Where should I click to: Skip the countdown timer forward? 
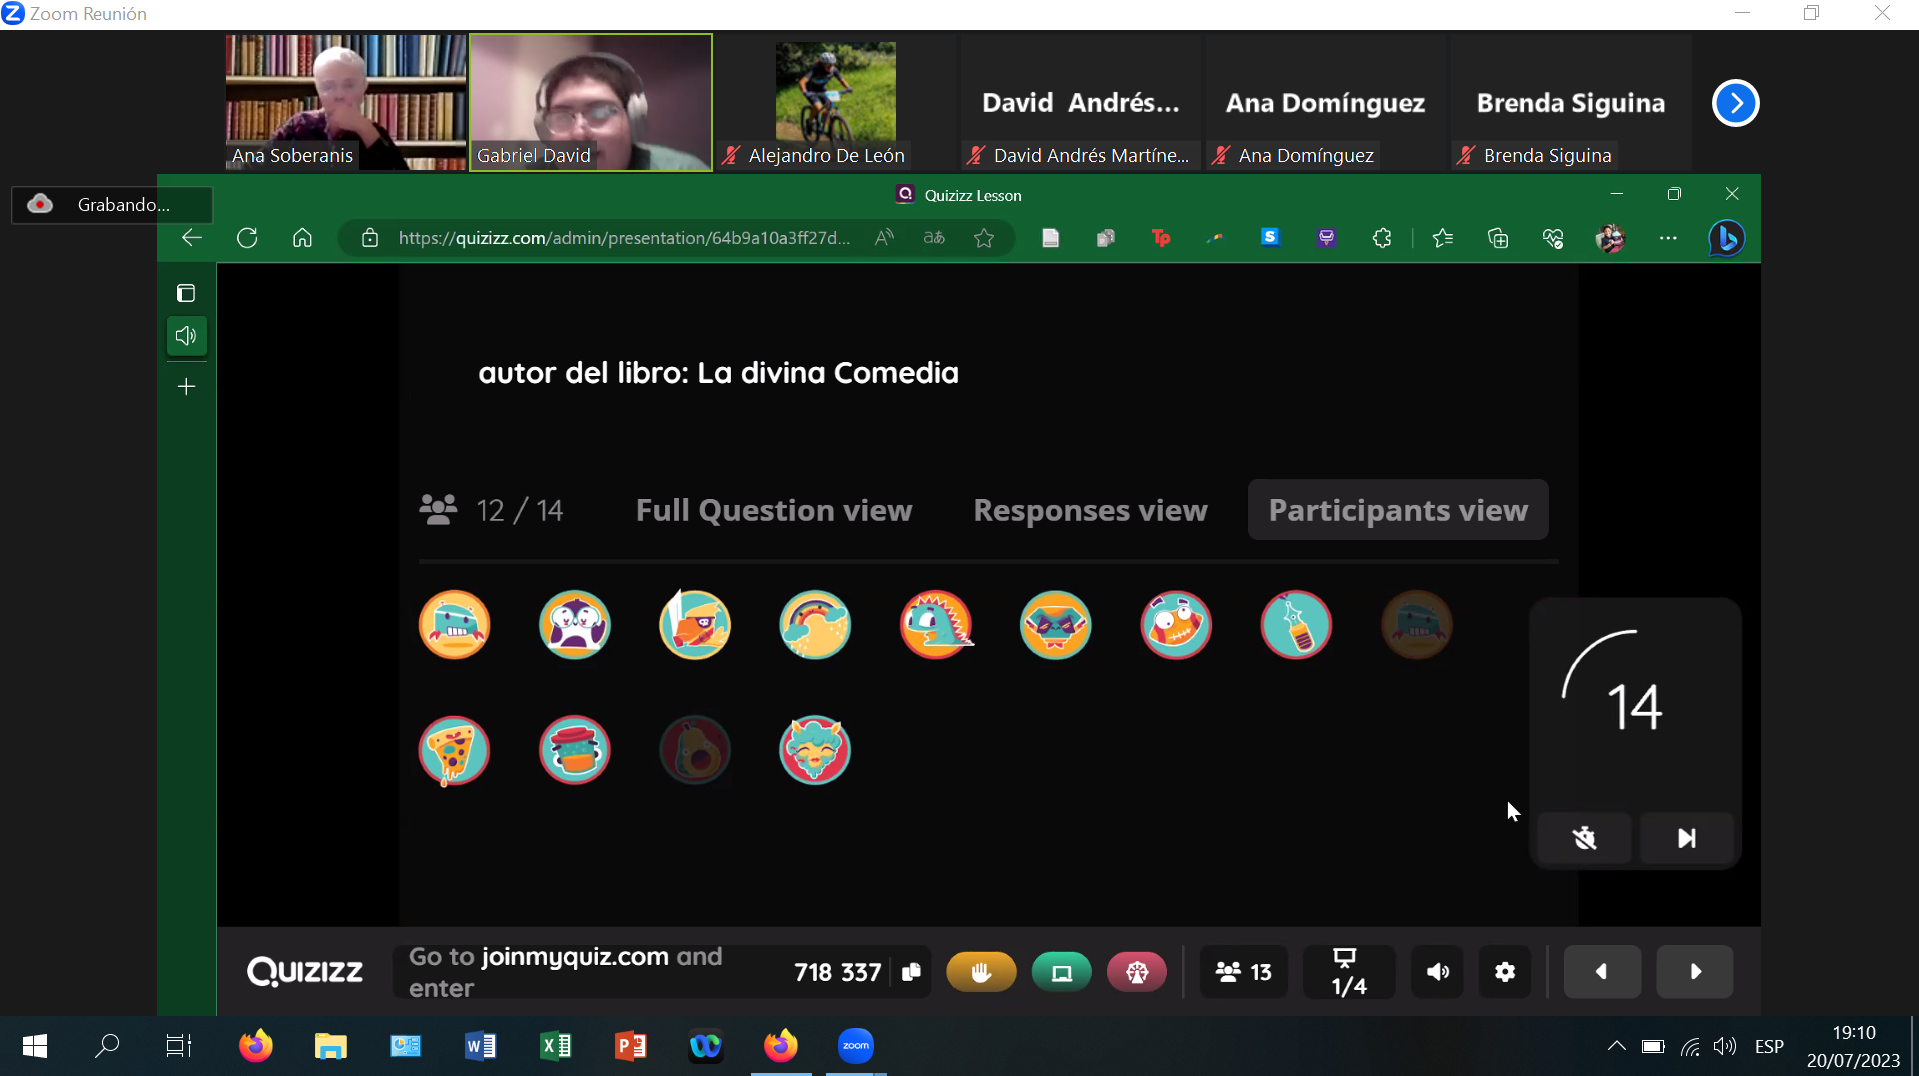point(1686,838)
